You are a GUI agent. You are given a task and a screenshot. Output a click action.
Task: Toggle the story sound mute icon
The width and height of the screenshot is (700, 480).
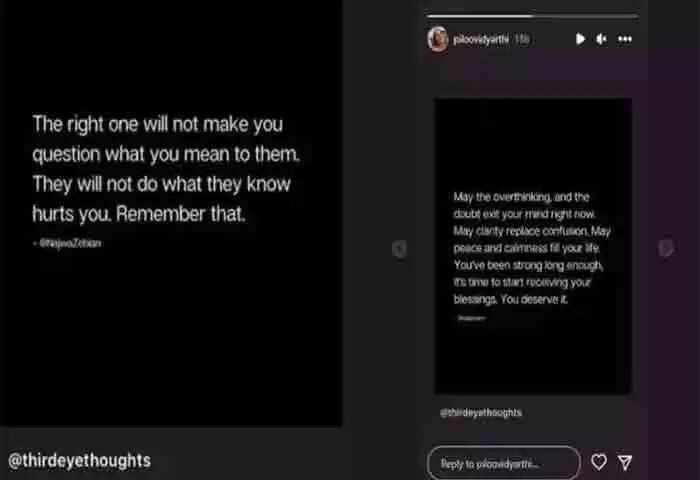(601, 39)
